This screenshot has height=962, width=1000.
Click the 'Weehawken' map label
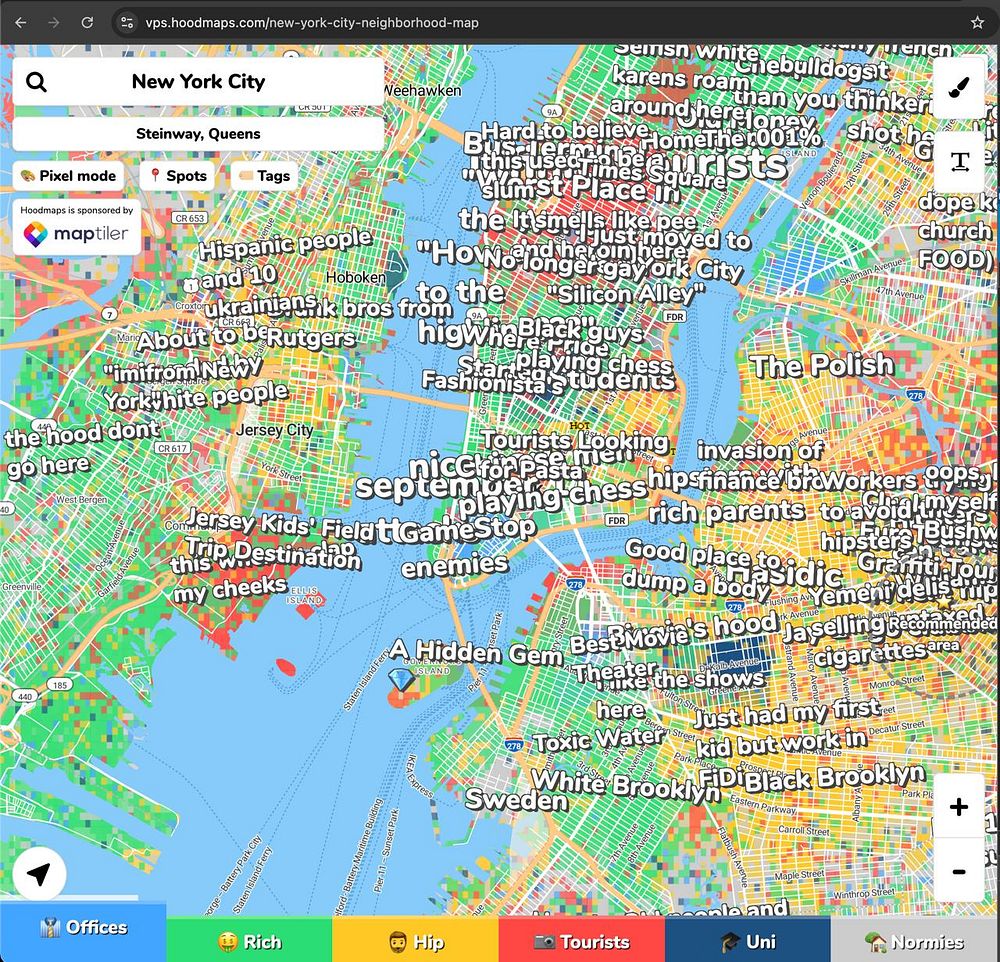[x=422, y=90]
